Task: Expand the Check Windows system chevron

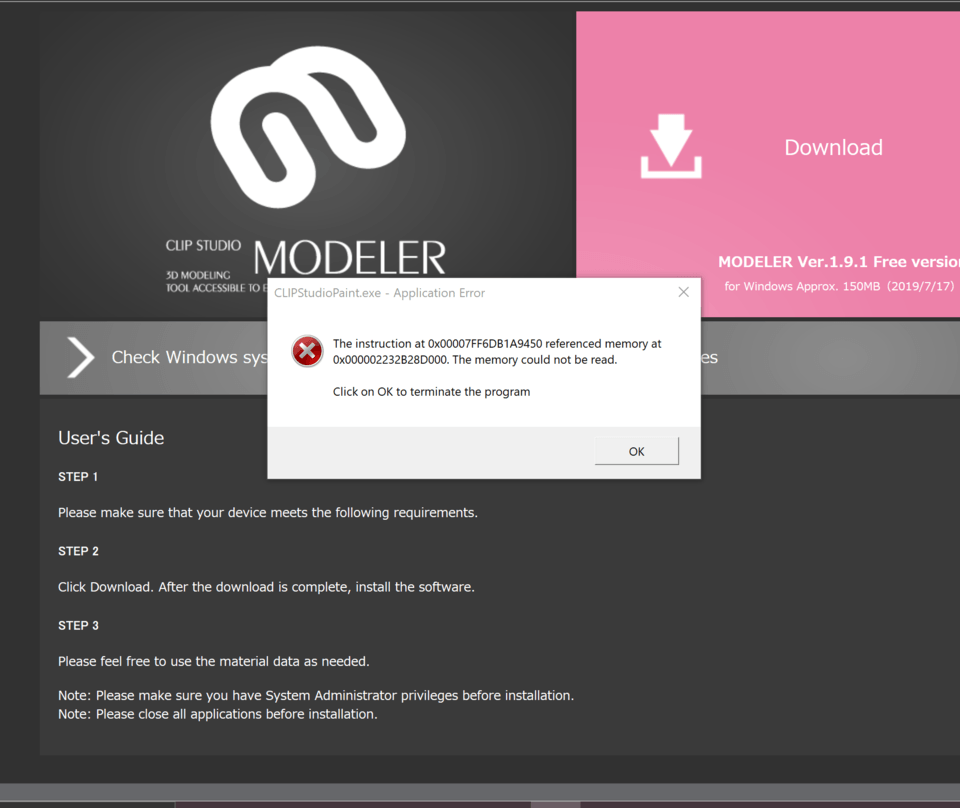Action: 81,357
